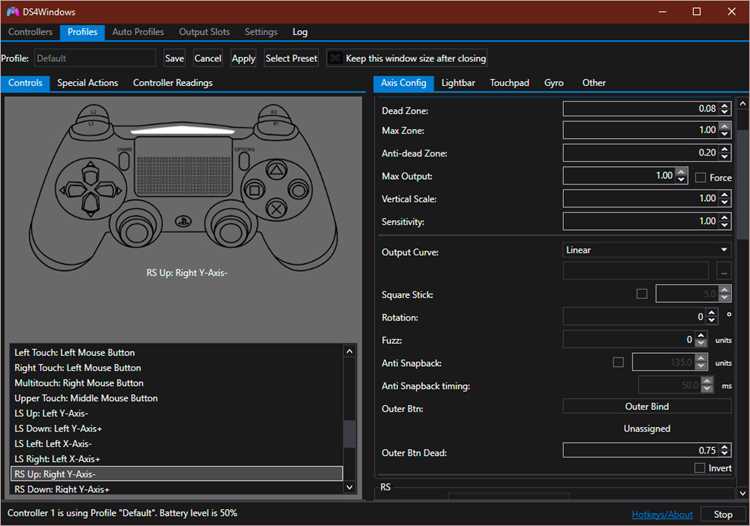Click the cross button on controller diagram
The height and width of the screenshot is (526, 750).
click(276, 209)
